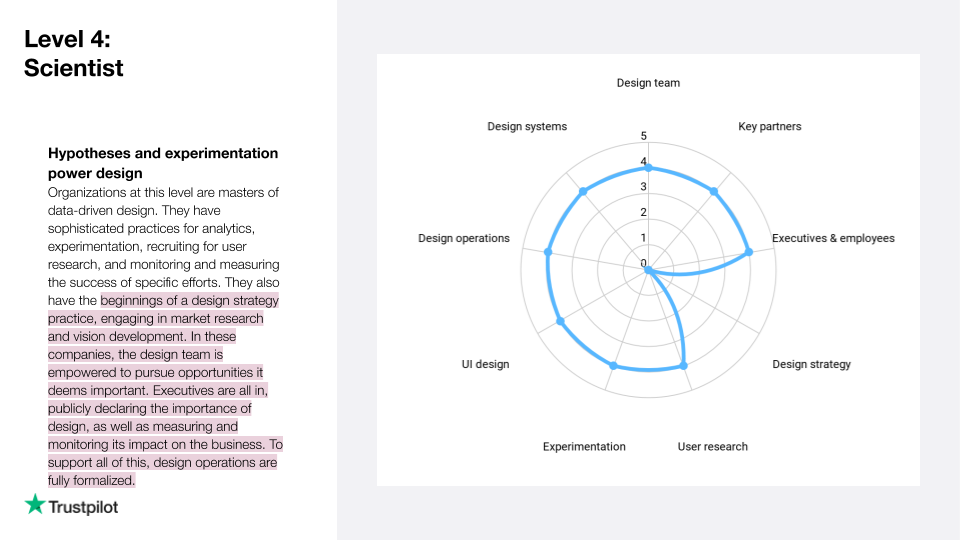Select the User research data point
This screenshot has width=960, height=540.
click(683, 366)
